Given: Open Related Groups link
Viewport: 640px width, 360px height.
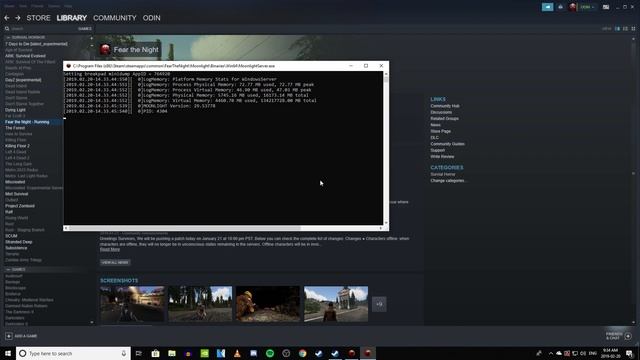Looking at the screenshot, I should pos(444,119).
